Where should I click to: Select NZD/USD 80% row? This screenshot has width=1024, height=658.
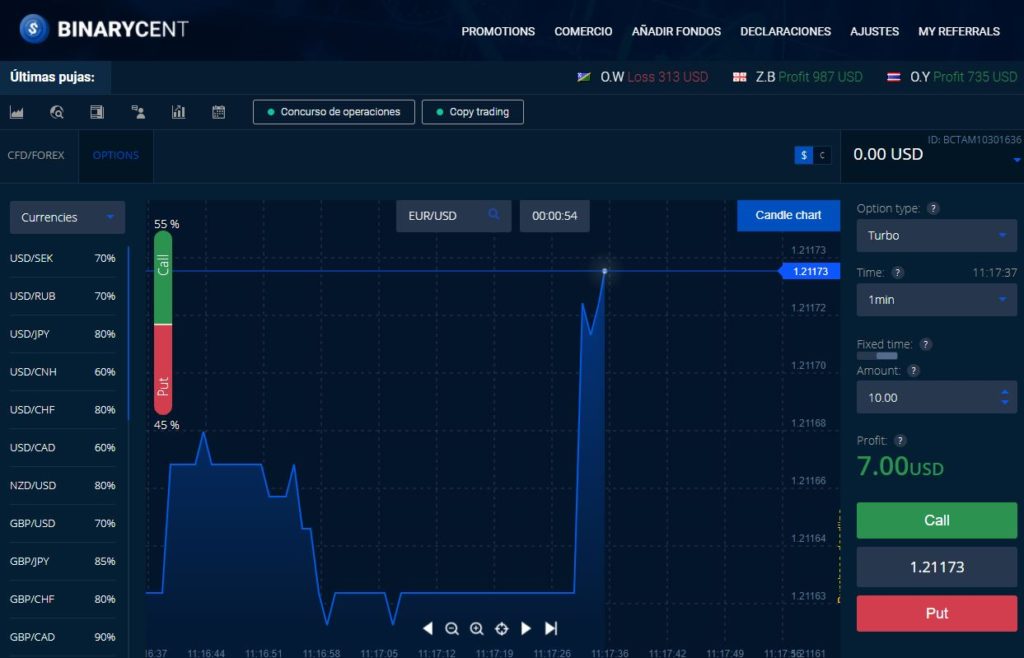pos(63,486)
